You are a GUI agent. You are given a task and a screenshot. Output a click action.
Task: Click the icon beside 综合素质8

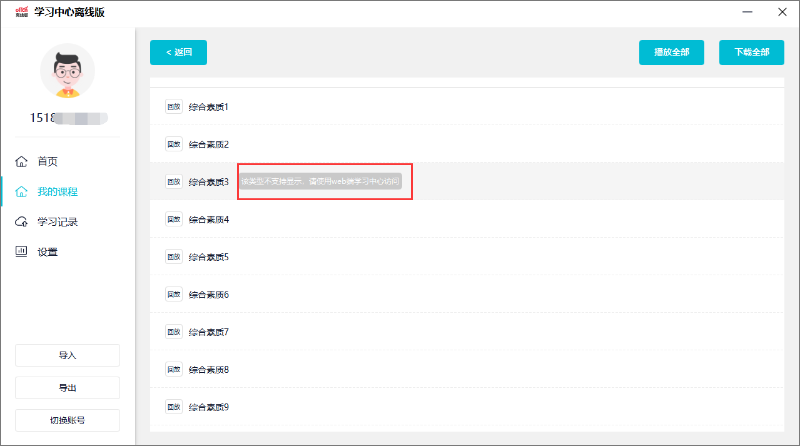173,369
